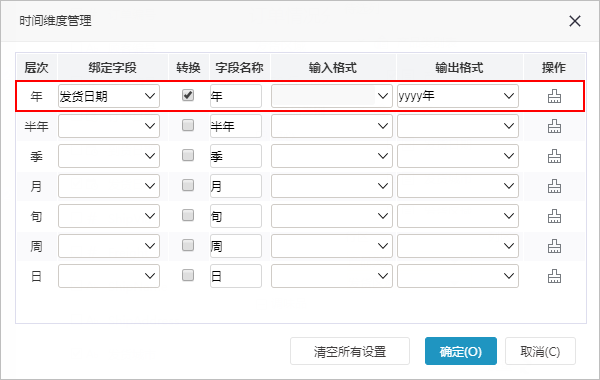The image size is (600, 380).
Task: Open 绑定字段 dropdown for 周
Action: [x=109, y=246]
